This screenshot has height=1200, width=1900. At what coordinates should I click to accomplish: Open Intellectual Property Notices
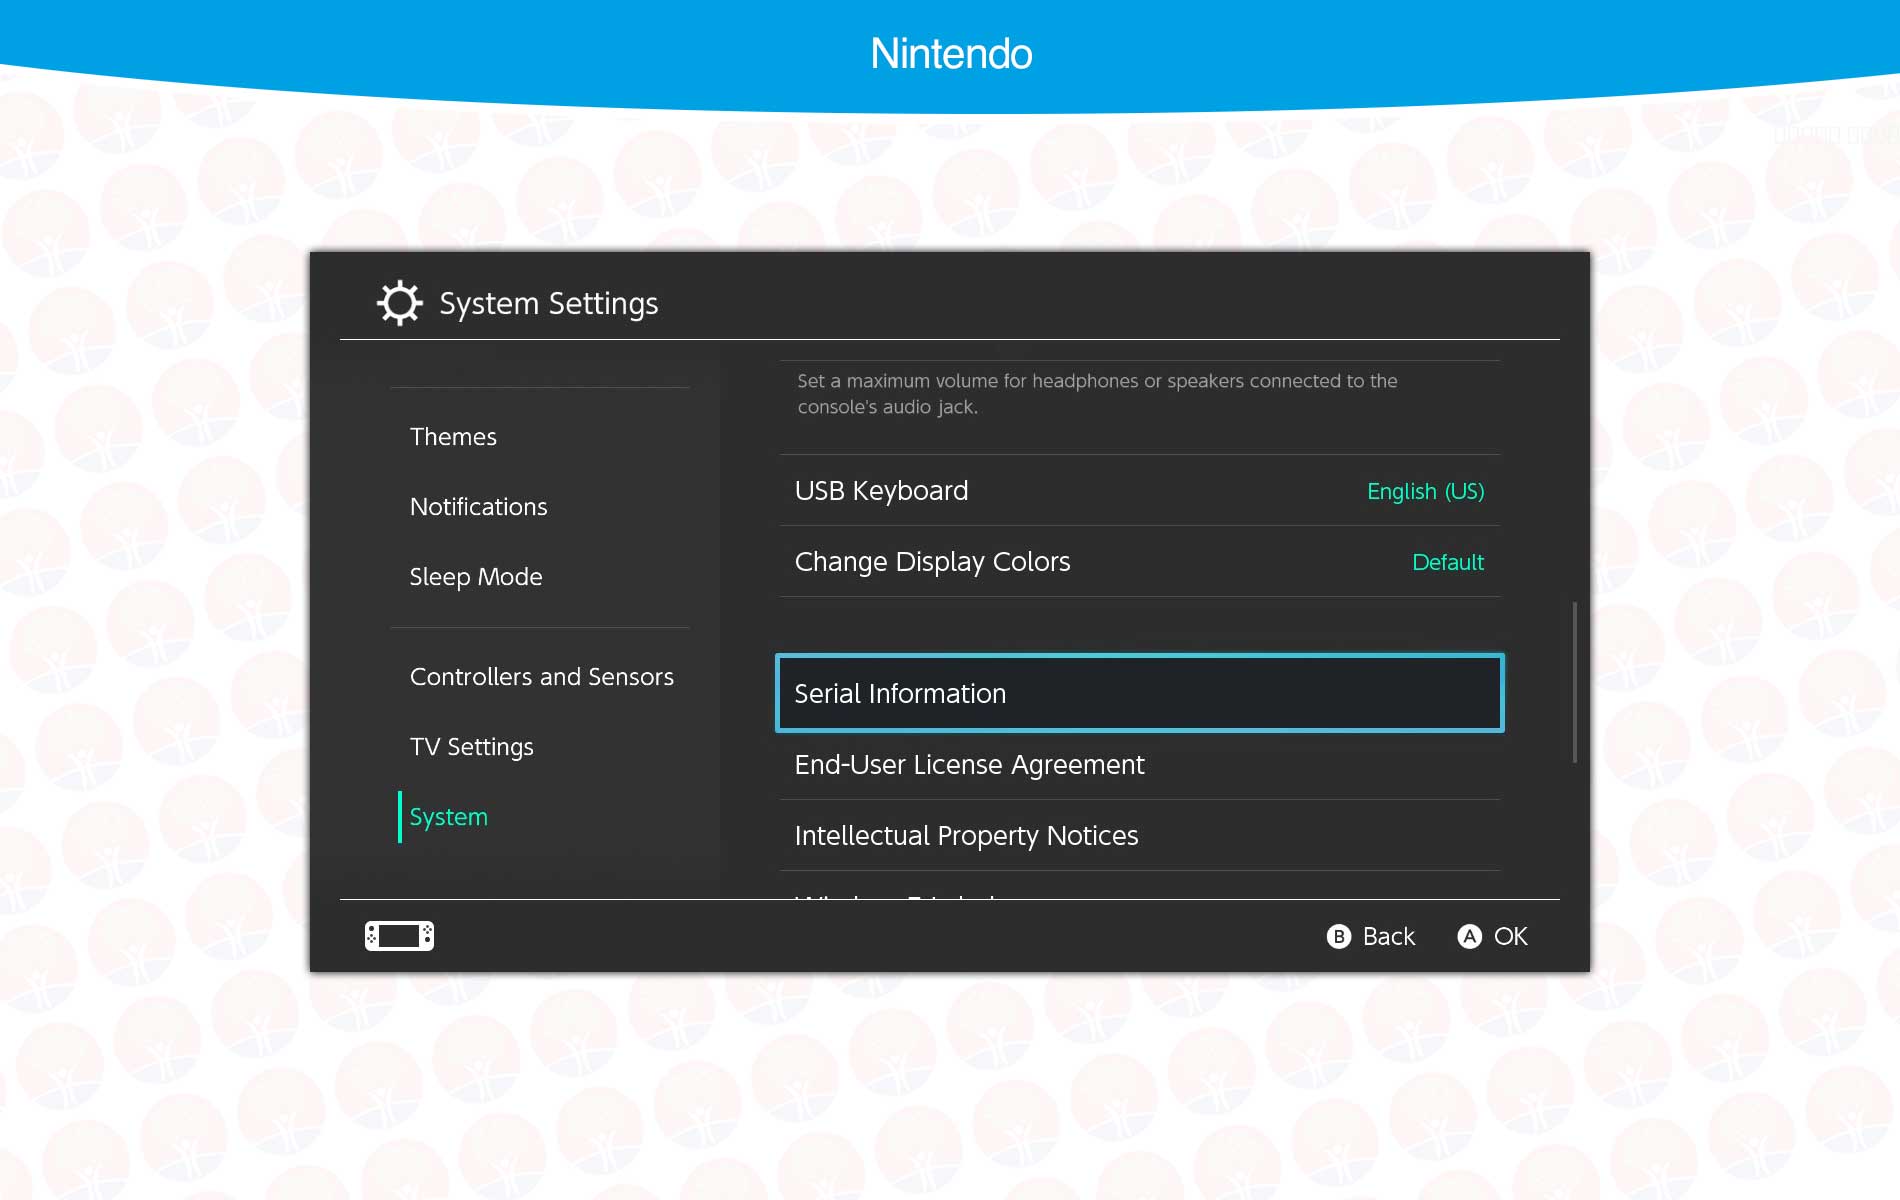click(1140, 835)
